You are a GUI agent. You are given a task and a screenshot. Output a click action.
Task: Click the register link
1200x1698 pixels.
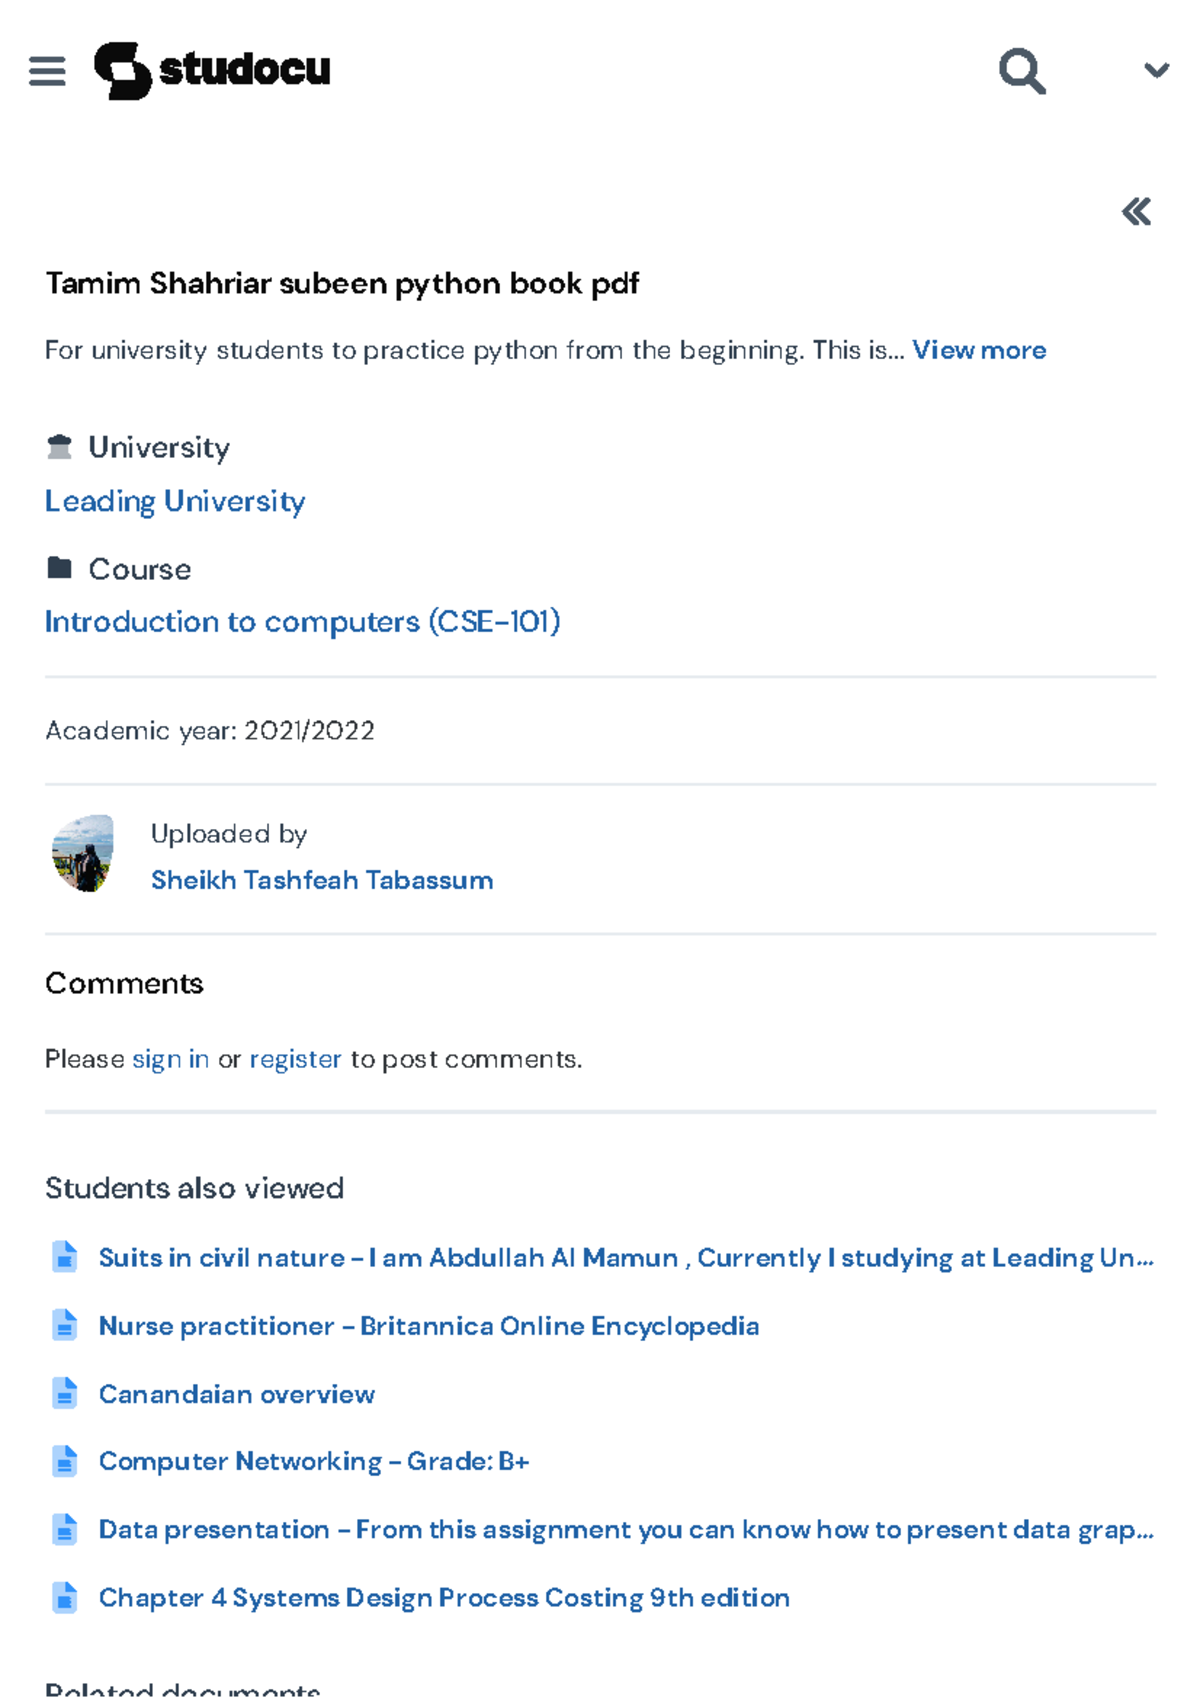pos(295,1059)
